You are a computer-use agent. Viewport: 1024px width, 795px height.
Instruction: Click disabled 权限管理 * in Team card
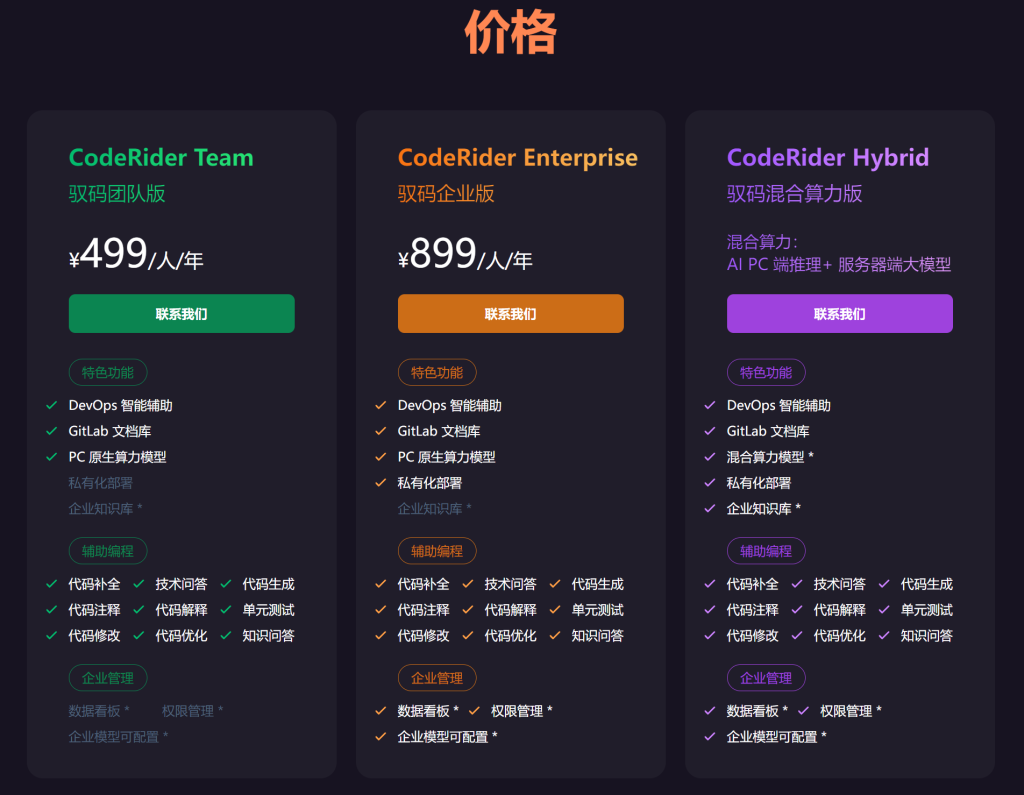pos(193,711)
